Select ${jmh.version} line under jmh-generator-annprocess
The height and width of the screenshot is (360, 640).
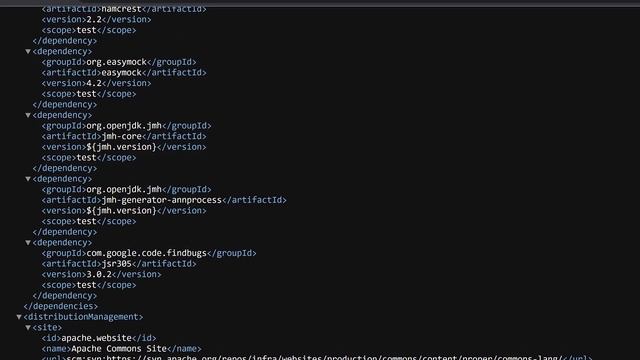point(124,211)
